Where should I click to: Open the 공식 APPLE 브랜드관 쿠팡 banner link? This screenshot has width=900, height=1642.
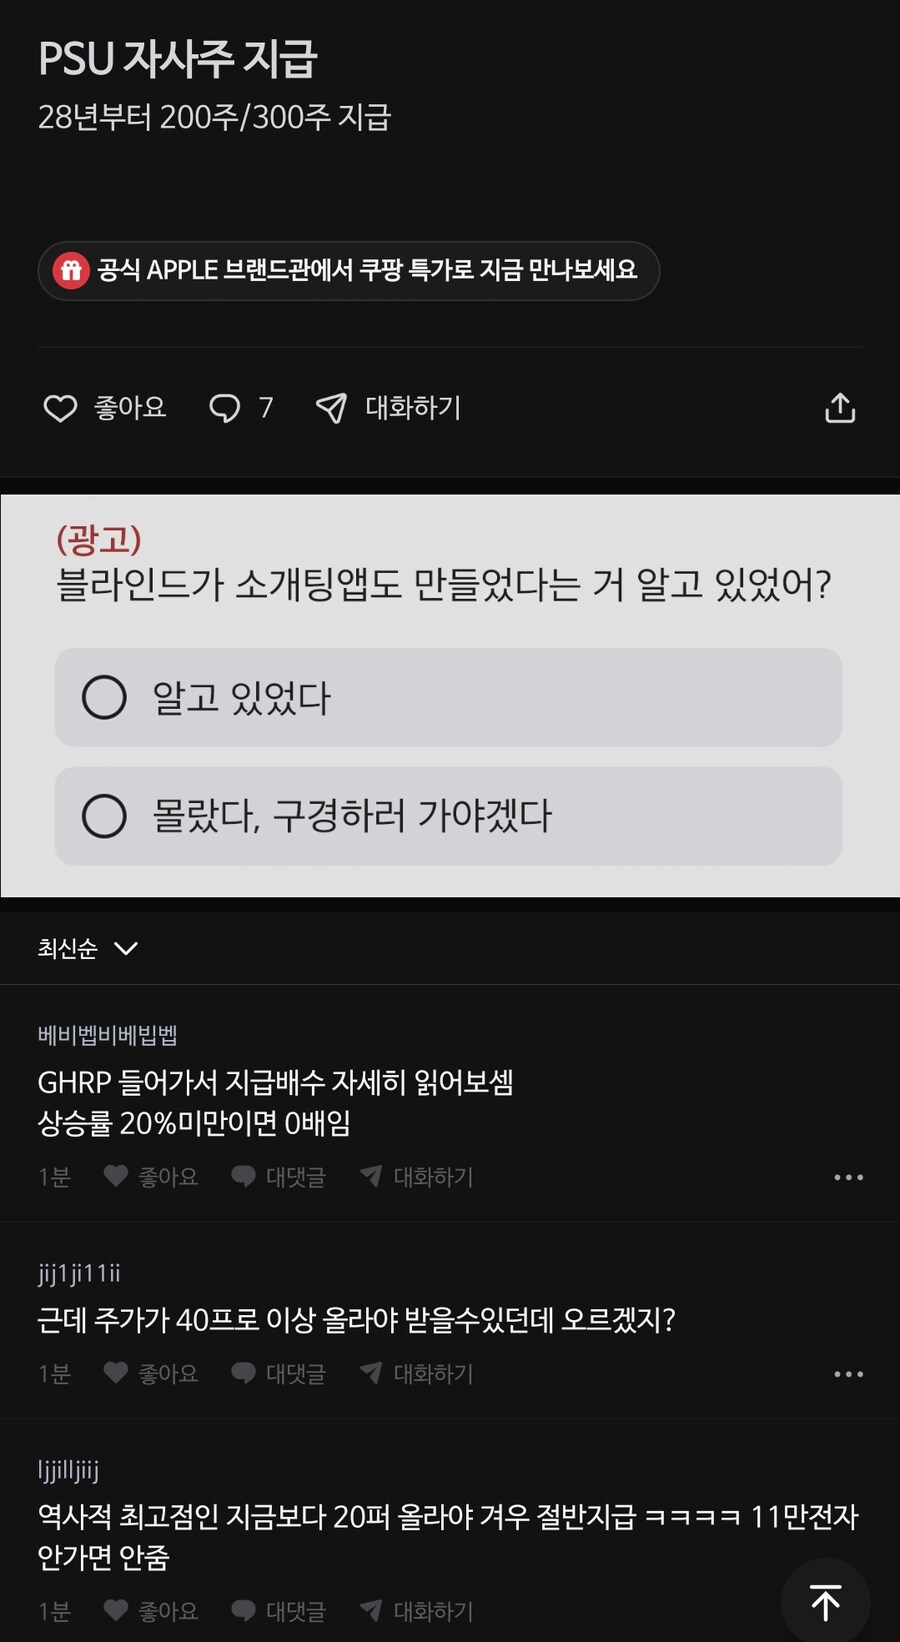pos(366,270)
